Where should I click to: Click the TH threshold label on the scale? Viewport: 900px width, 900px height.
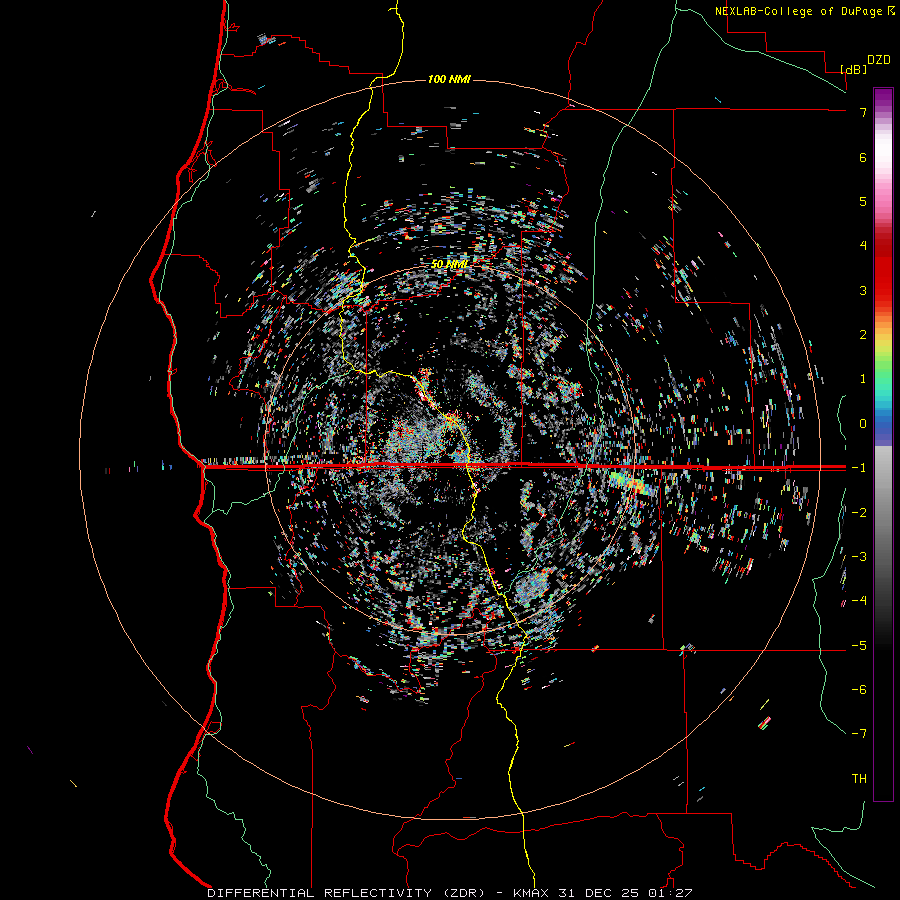click(859, 779)
